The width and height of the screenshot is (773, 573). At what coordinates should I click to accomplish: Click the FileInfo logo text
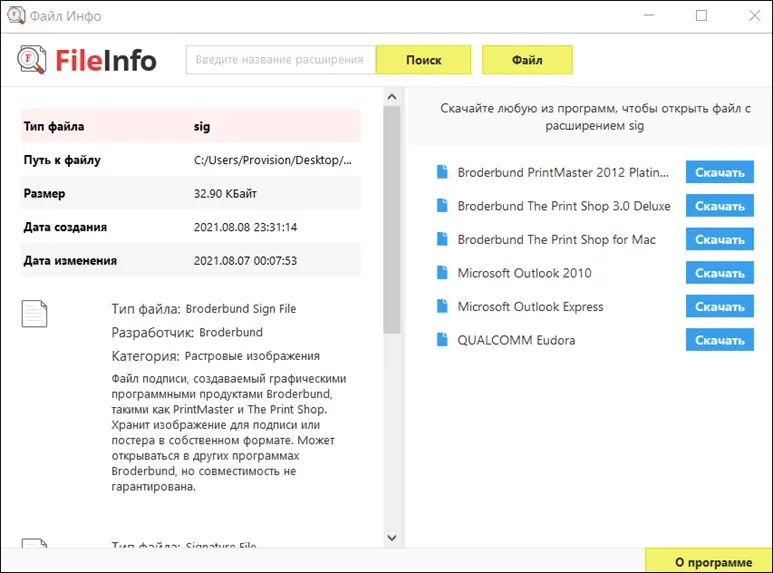[105, 60]
